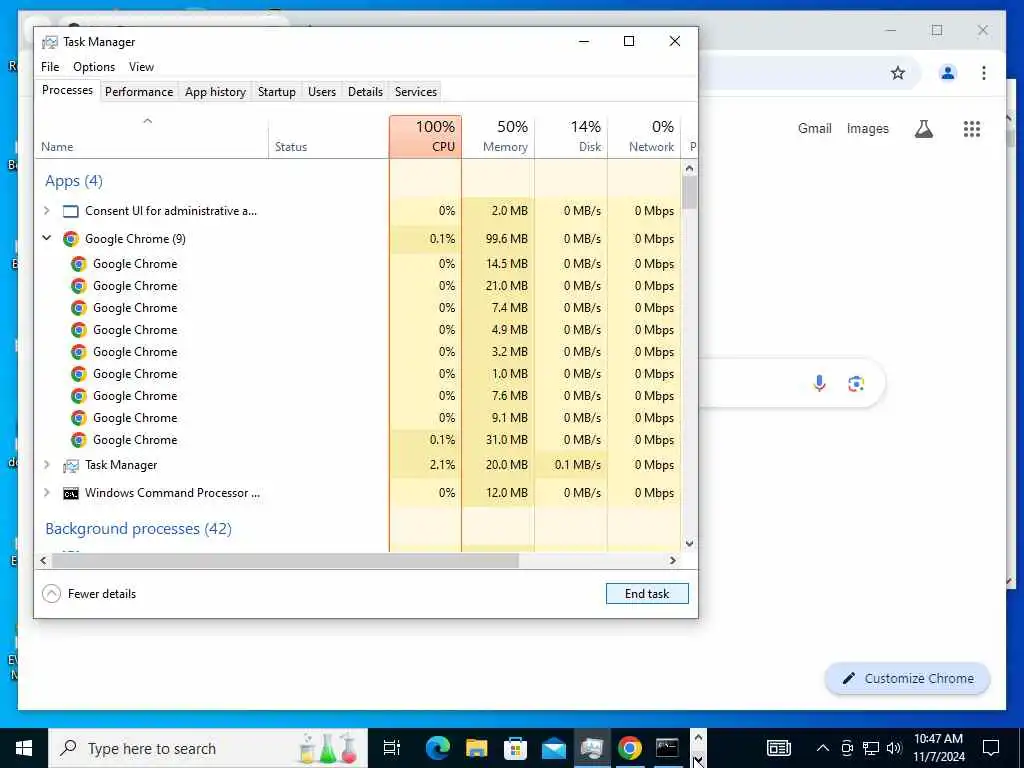Open Microsoft Store from taskbar
This screenshot has width=1024, height=768.
pyautogui.click(x=515, y=748)
